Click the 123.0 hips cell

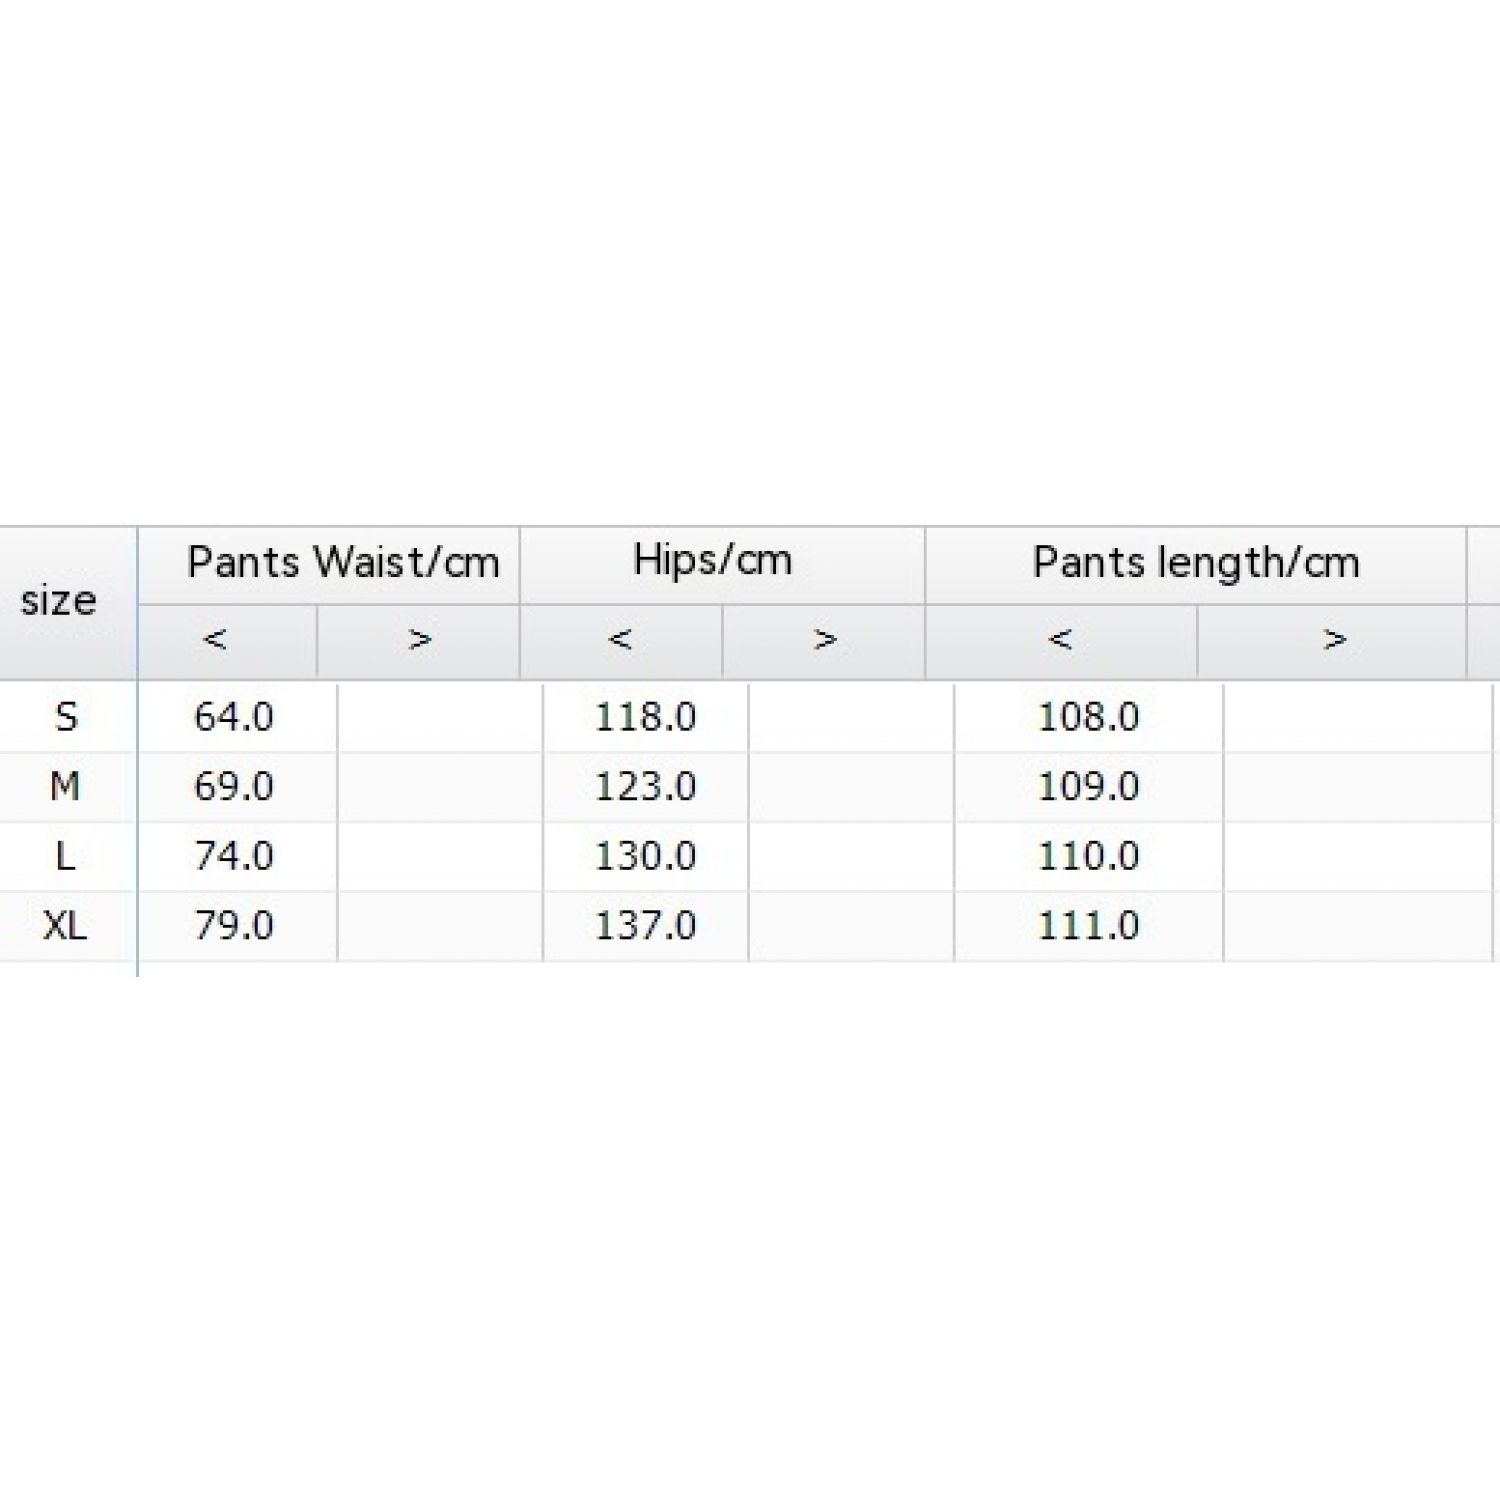tap(646, 787)
